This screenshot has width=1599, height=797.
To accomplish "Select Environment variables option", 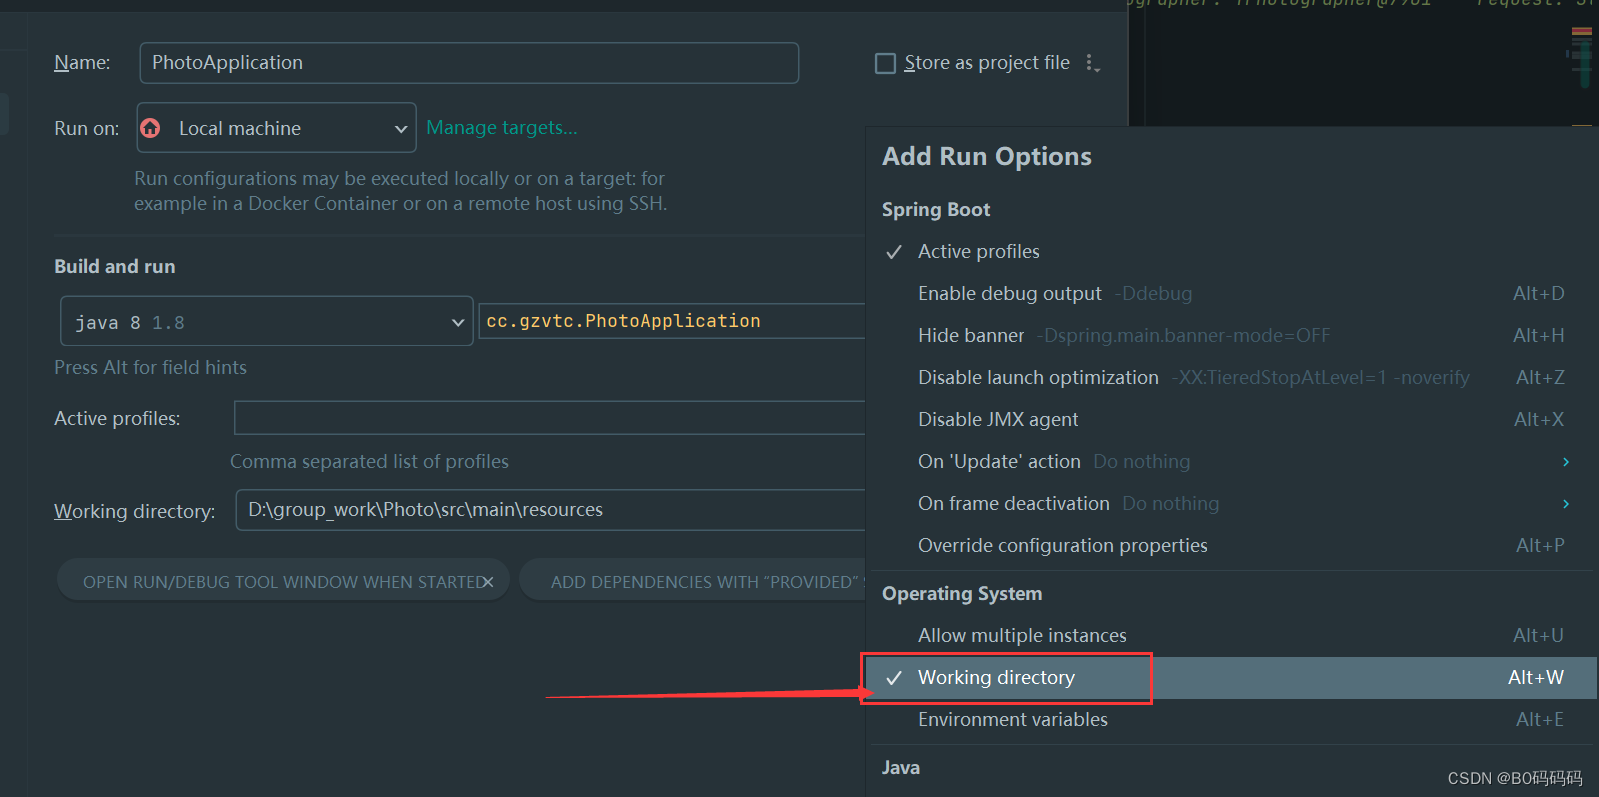I will (1231, 720).
